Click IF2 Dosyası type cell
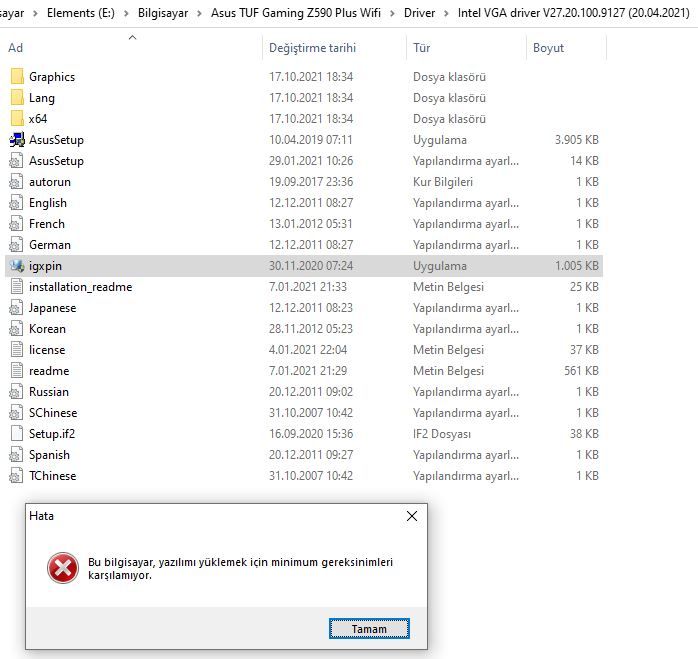The image size is (698, 659). coord(442,434)
